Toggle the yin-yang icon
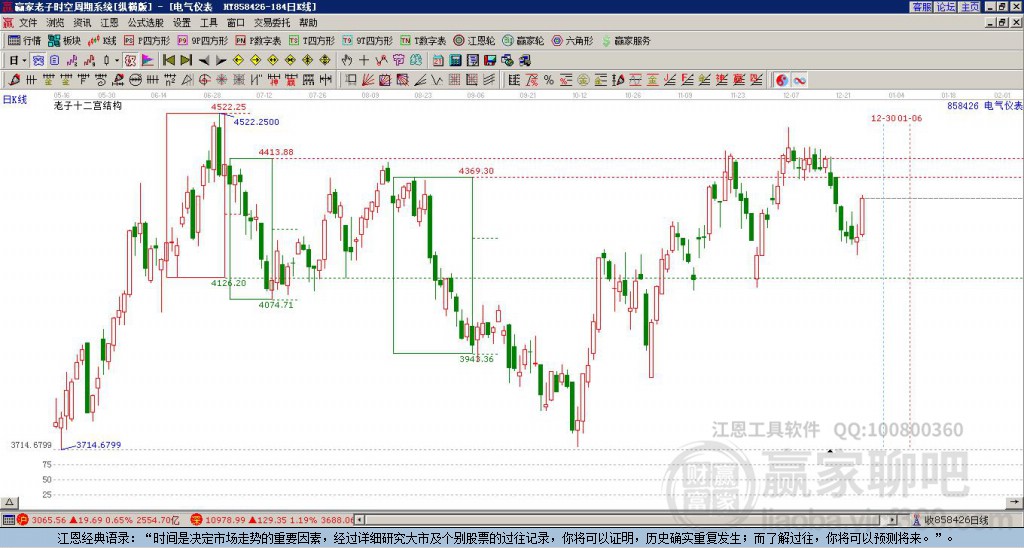 pos(782,80)
